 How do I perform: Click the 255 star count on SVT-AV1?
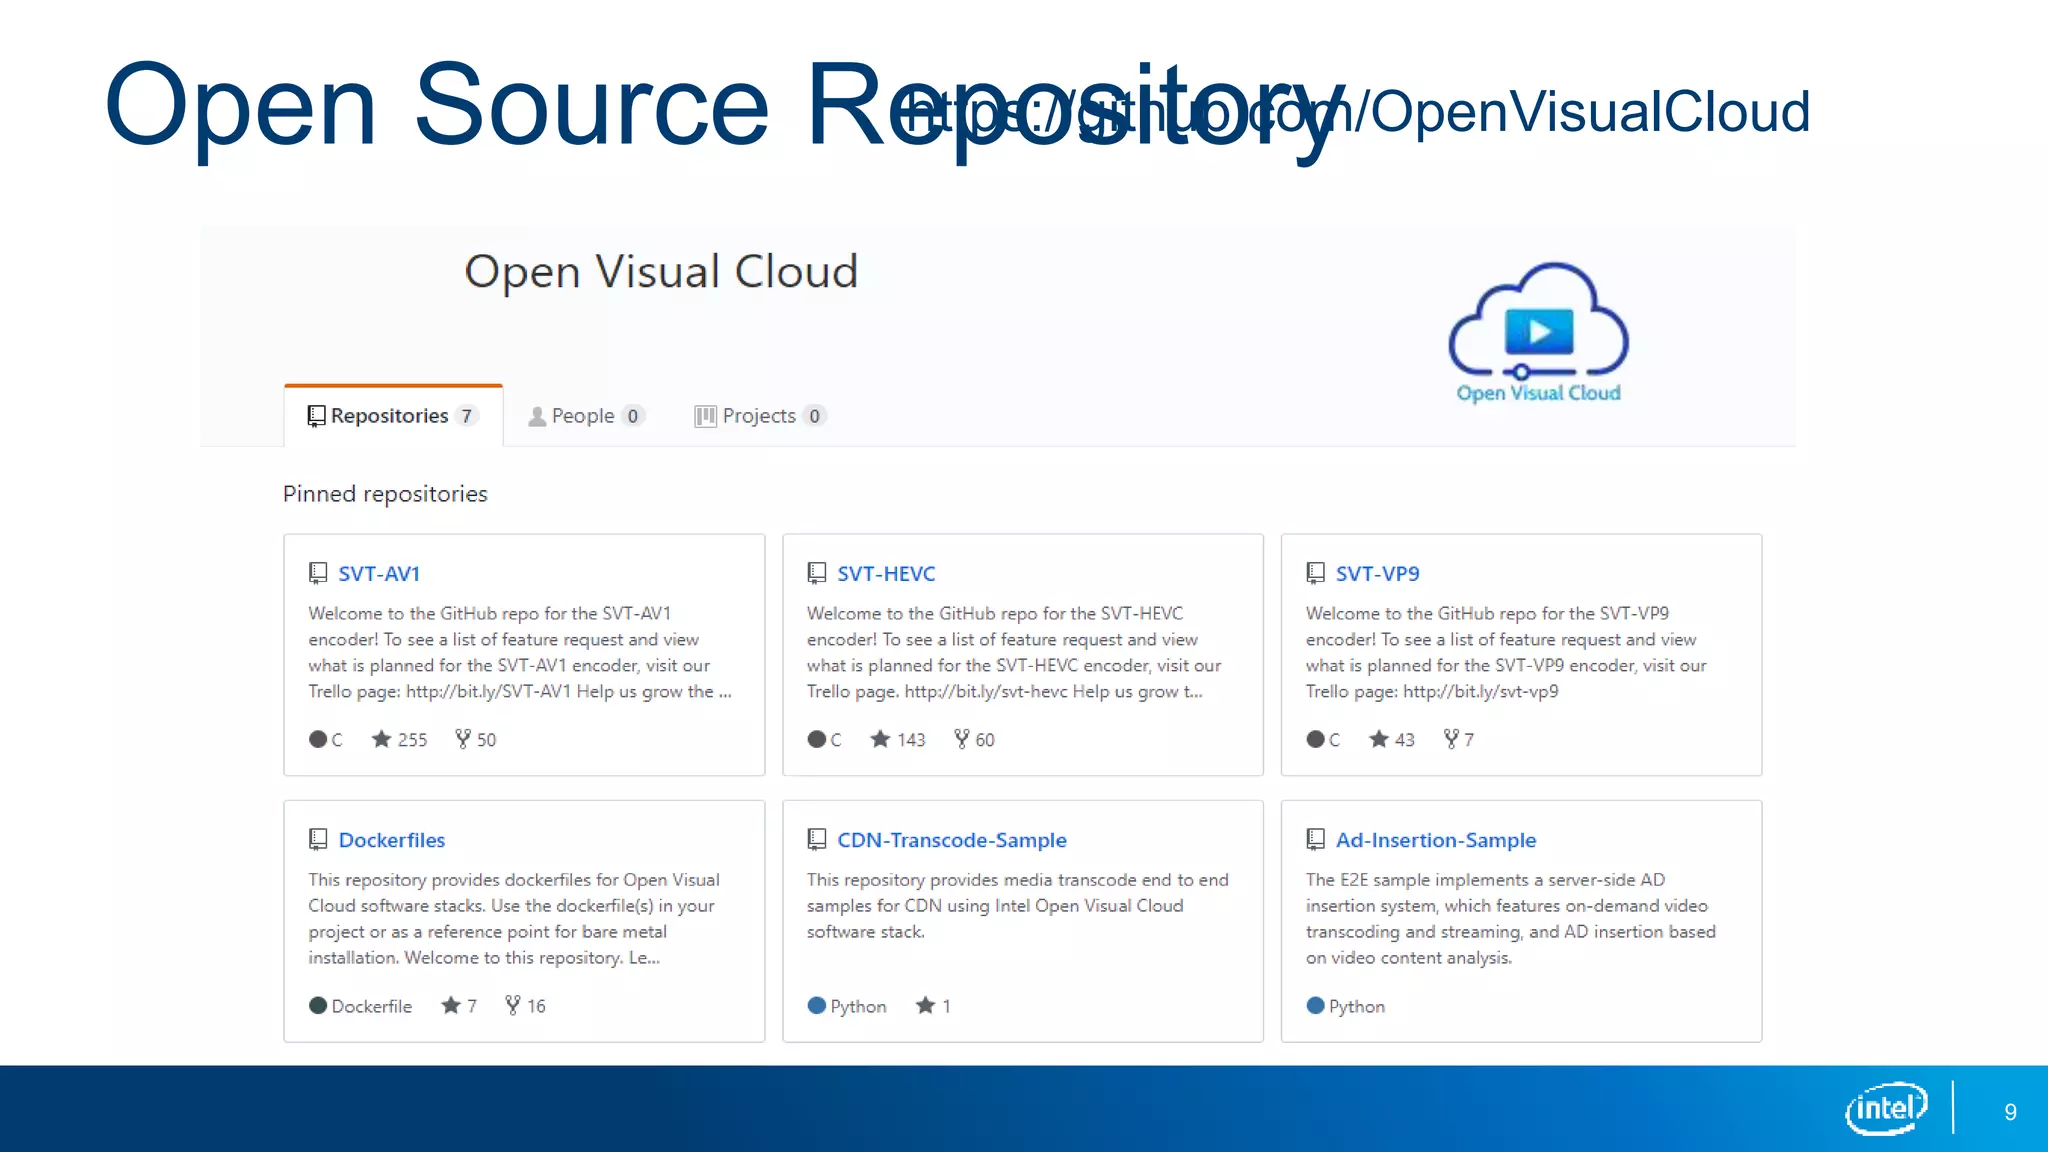pos(412,740)
